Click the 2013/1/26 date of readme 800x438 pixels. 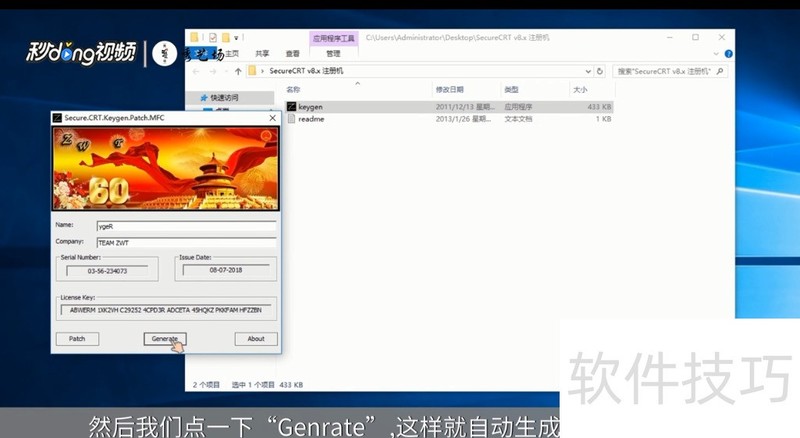pos(463,119)
